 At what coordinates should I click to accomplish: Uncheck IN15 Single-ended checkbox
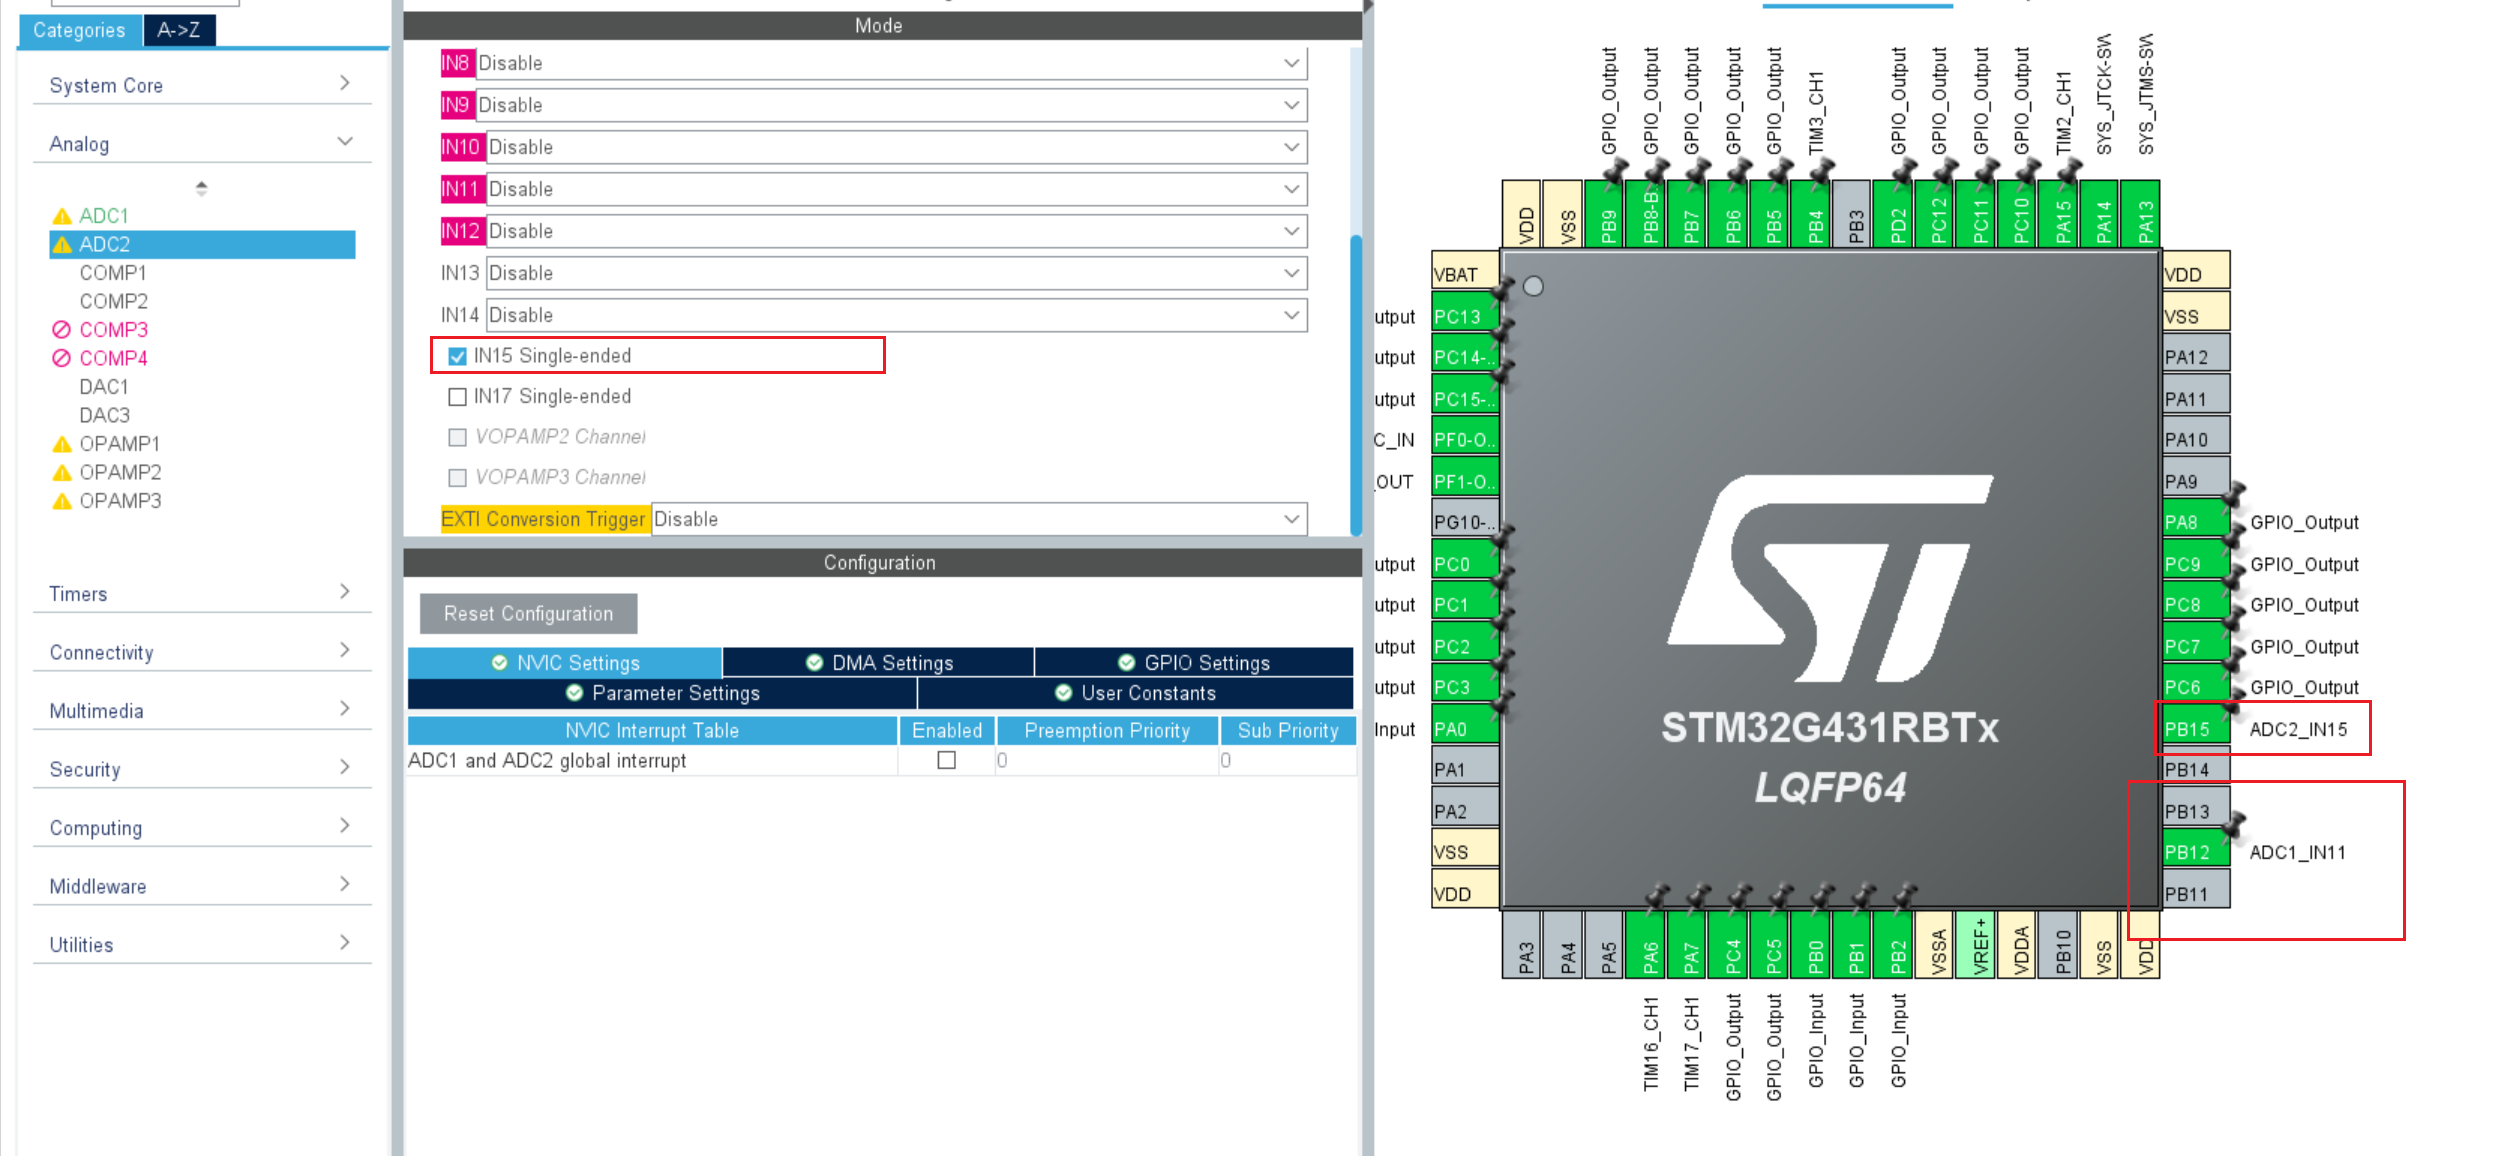click(x=457, y=357)
